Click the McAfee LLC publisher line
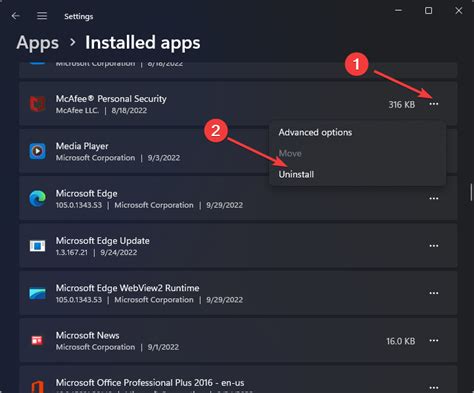 click(101, 110)
